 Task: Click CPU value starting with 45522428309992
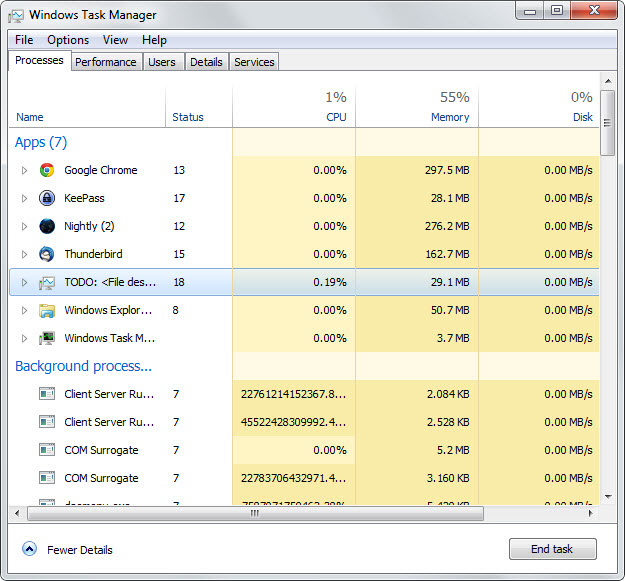[293, 422]
